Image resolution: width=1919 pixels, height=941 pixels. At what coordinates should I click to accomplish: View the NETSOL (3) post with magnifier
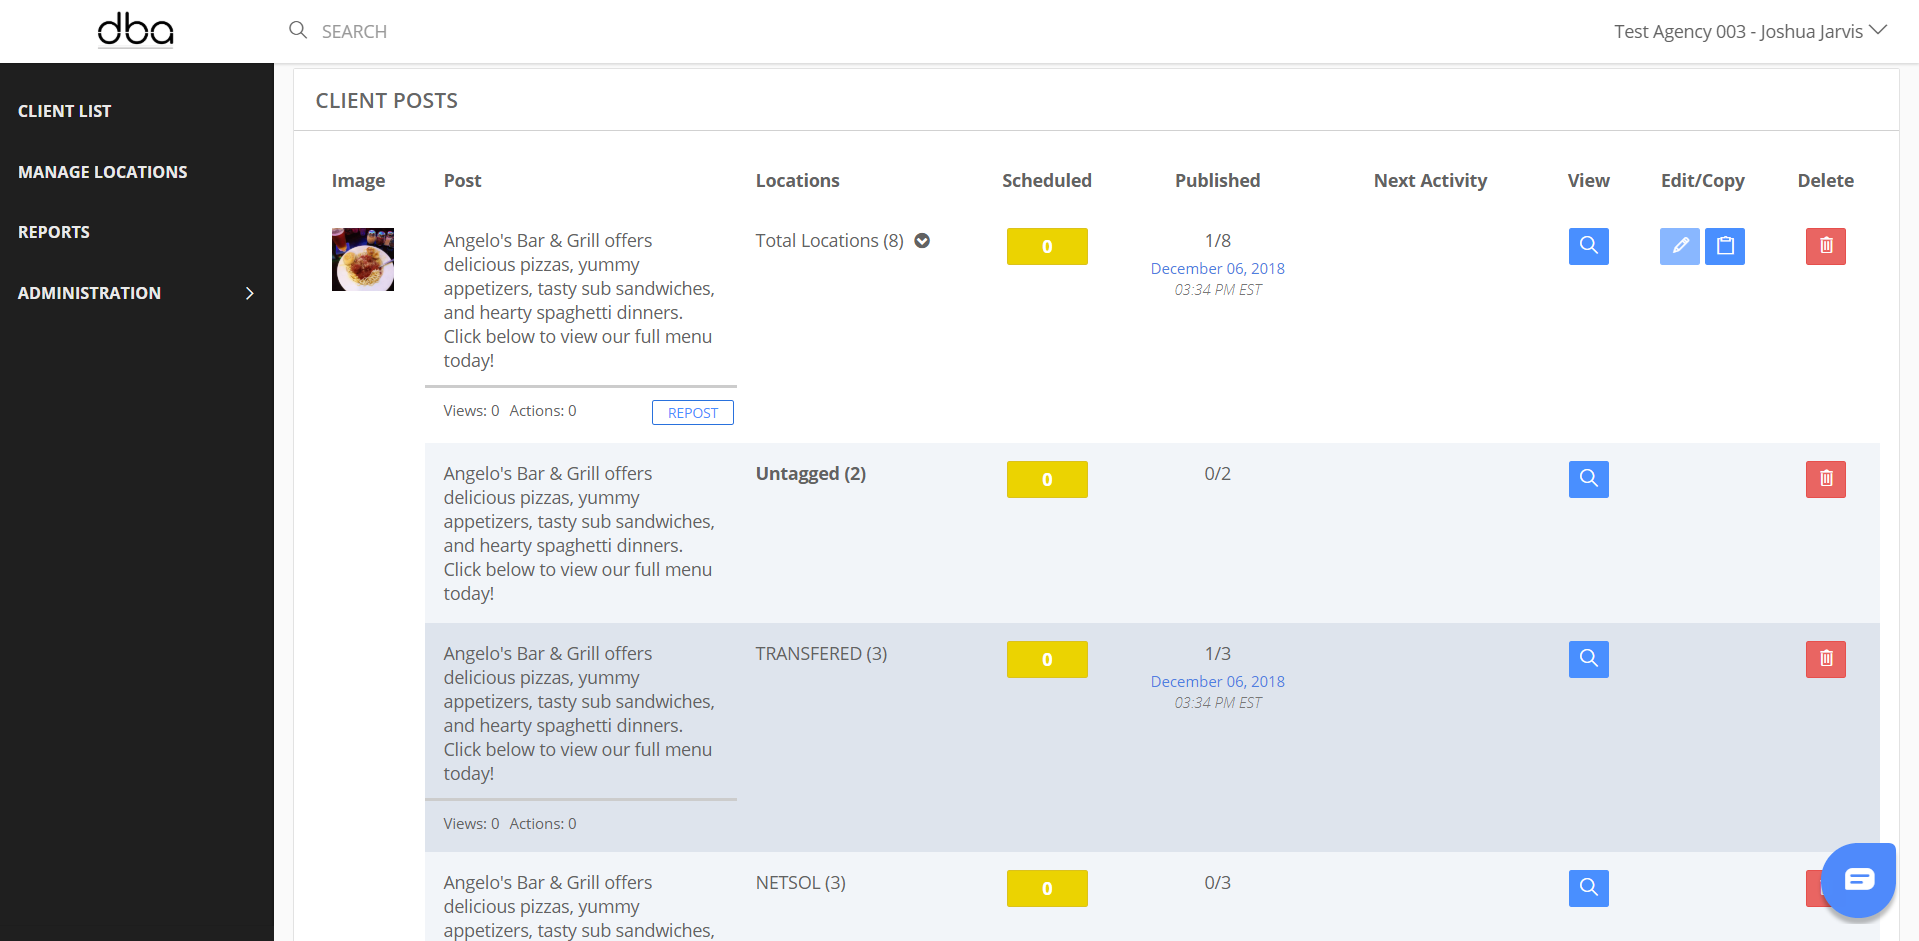click(1588, 888)
